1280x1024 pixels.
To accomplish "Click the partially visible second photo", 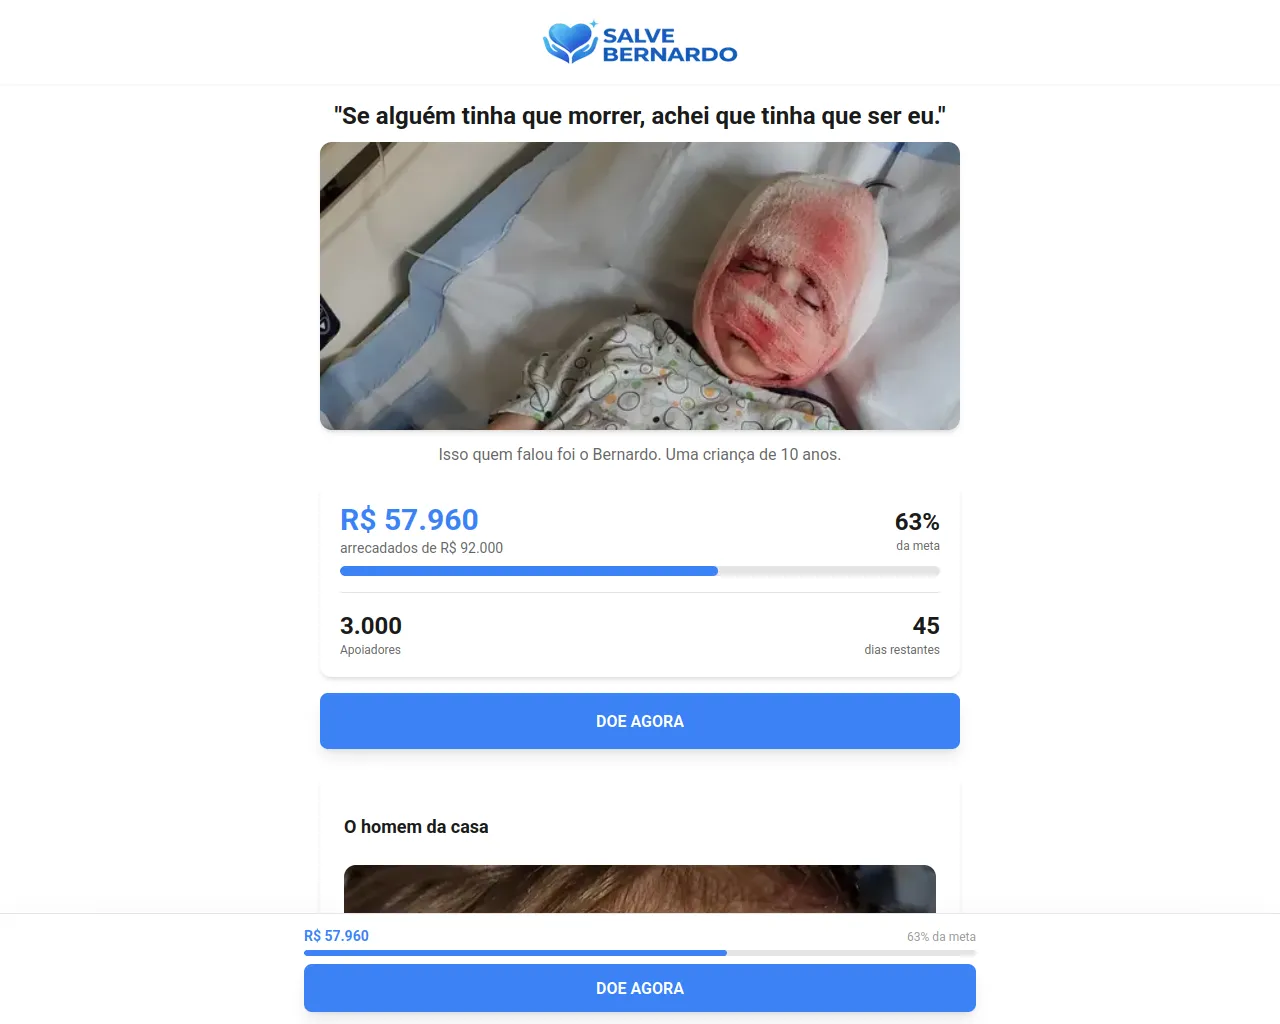I will coord(640,889).
